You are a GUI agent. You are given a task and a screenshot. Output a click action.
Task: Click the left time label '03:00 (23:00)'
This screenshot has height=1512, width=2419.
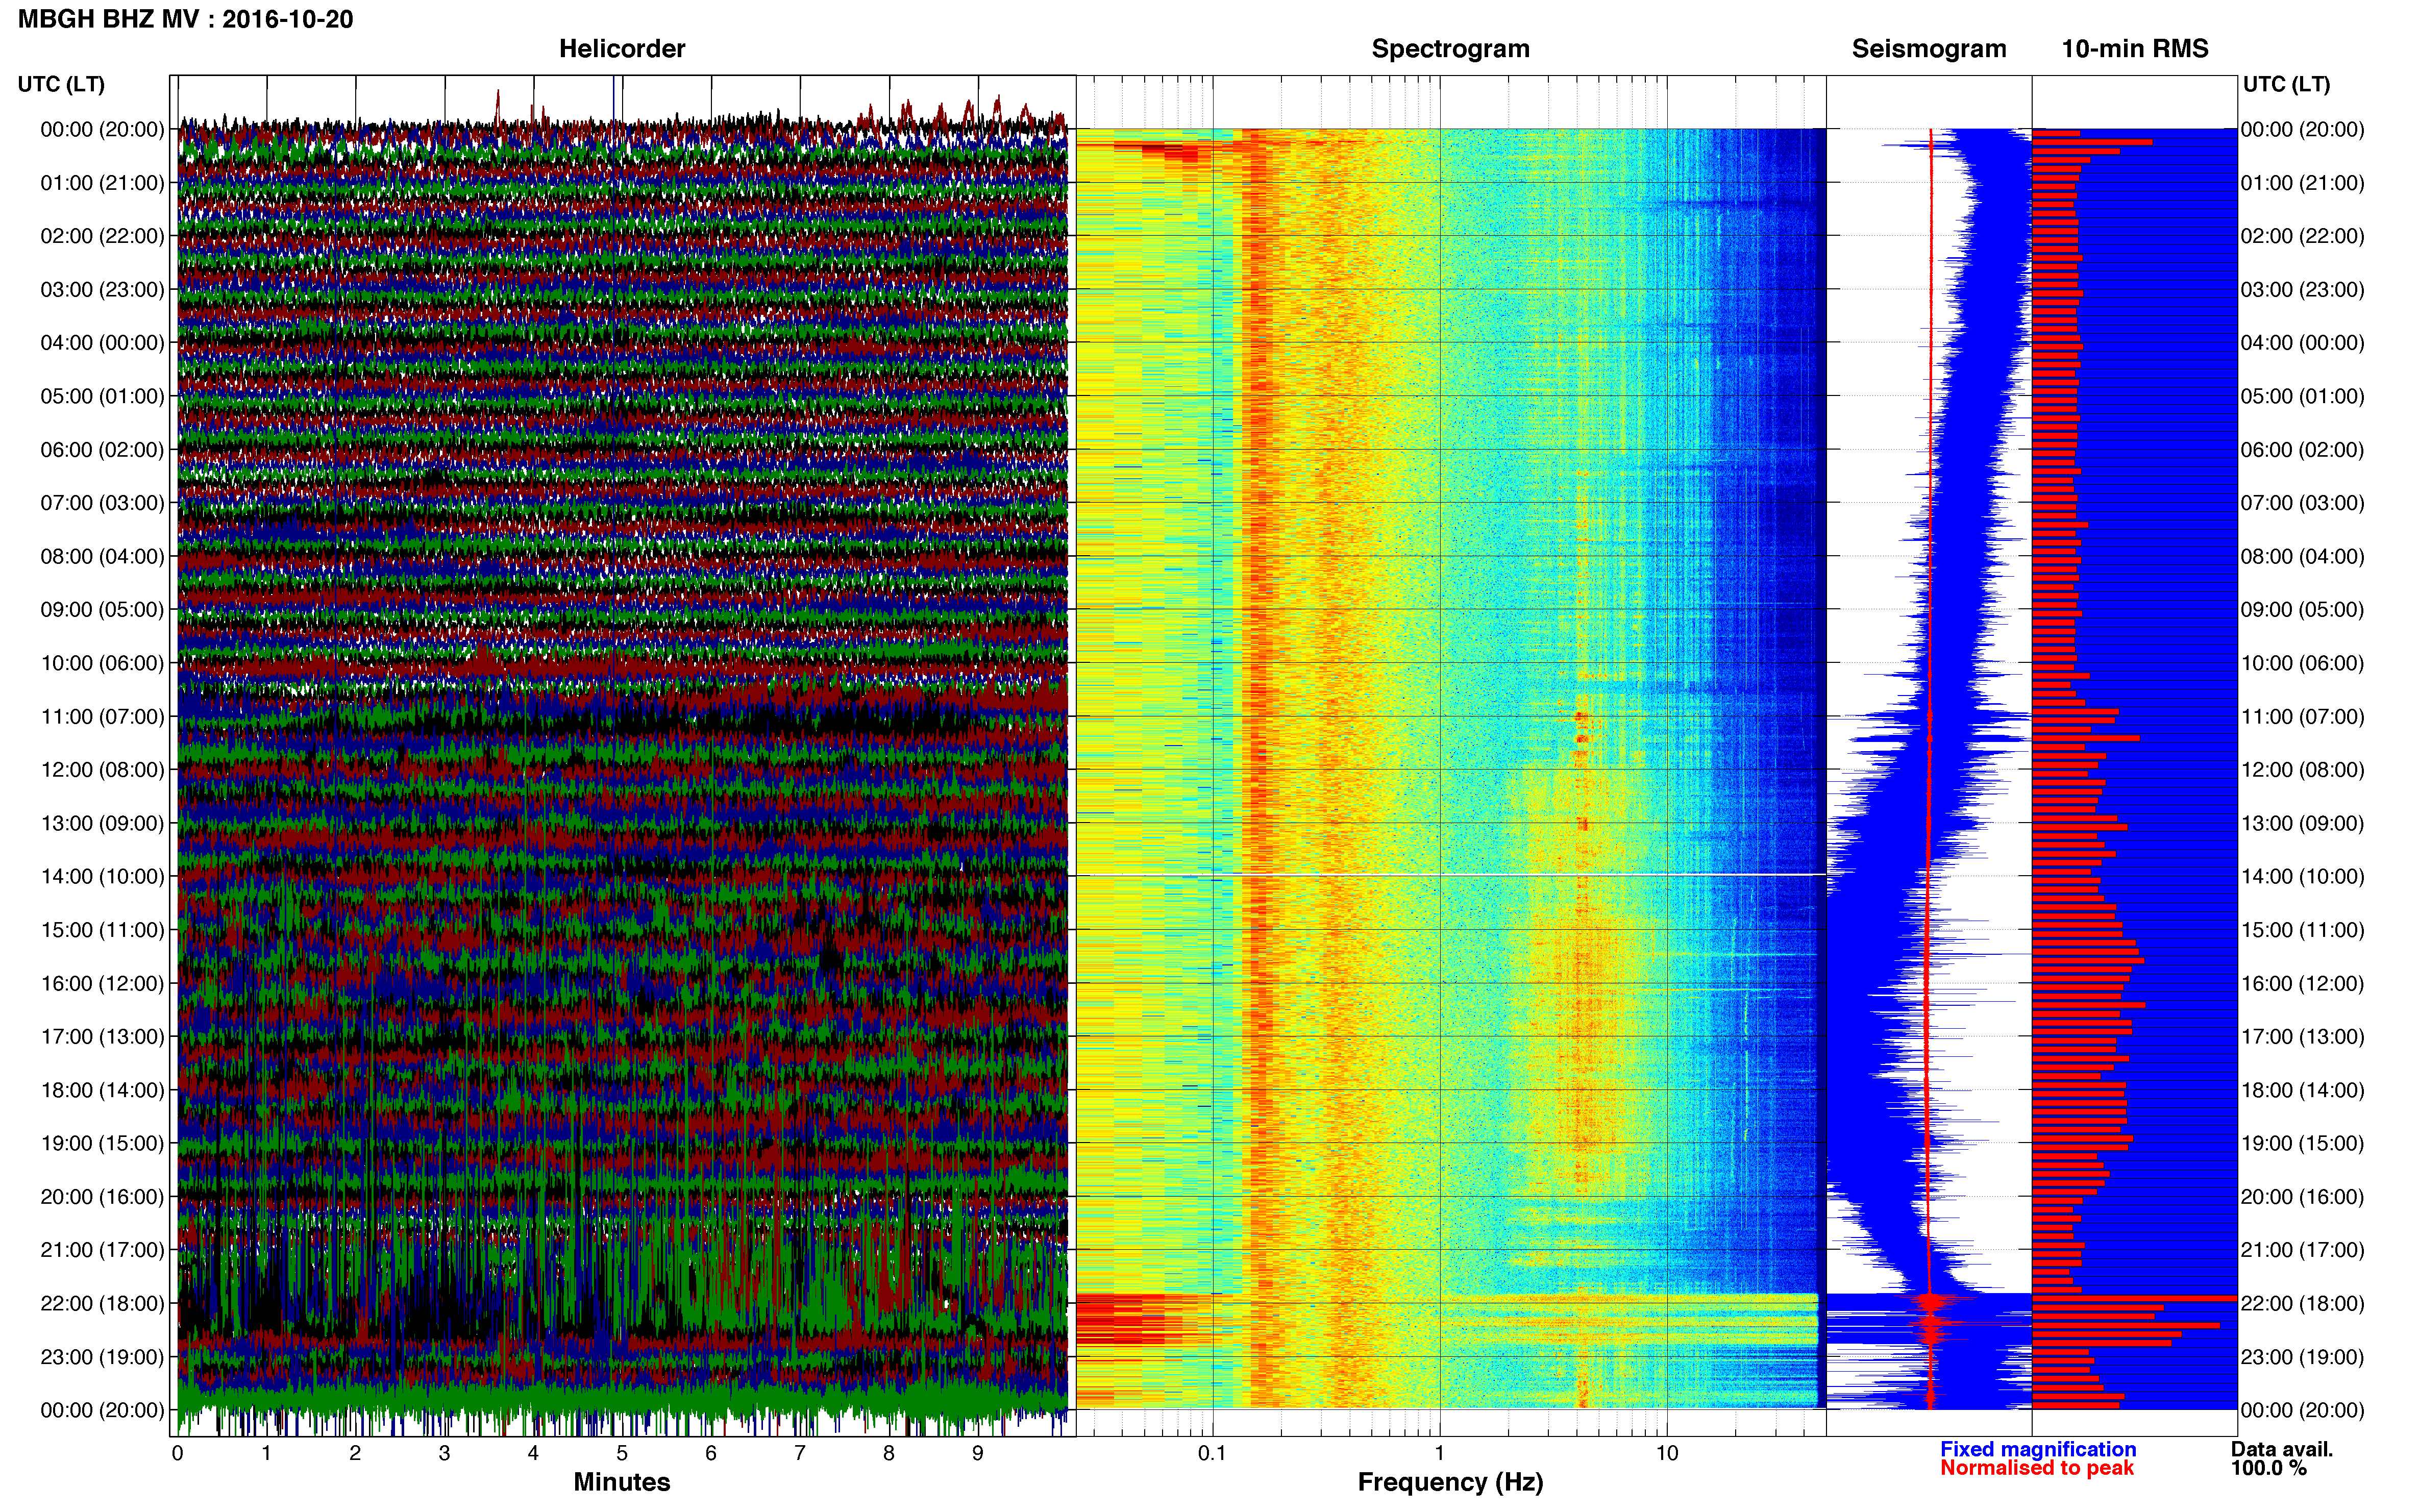click(102, 290)
